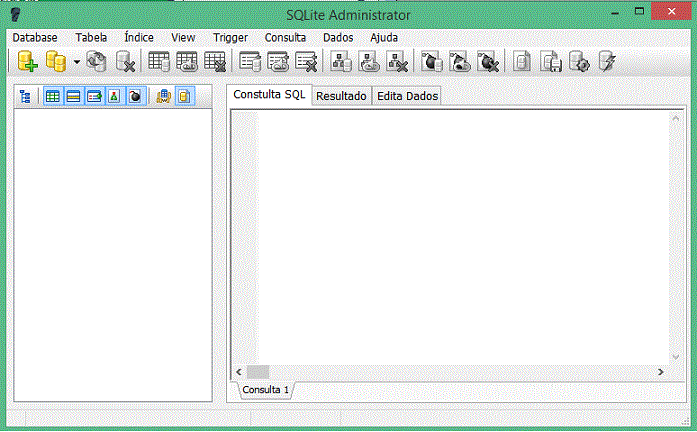697x432 pixels.
Task: Click the create new database icon
Action: click(27, 61)
